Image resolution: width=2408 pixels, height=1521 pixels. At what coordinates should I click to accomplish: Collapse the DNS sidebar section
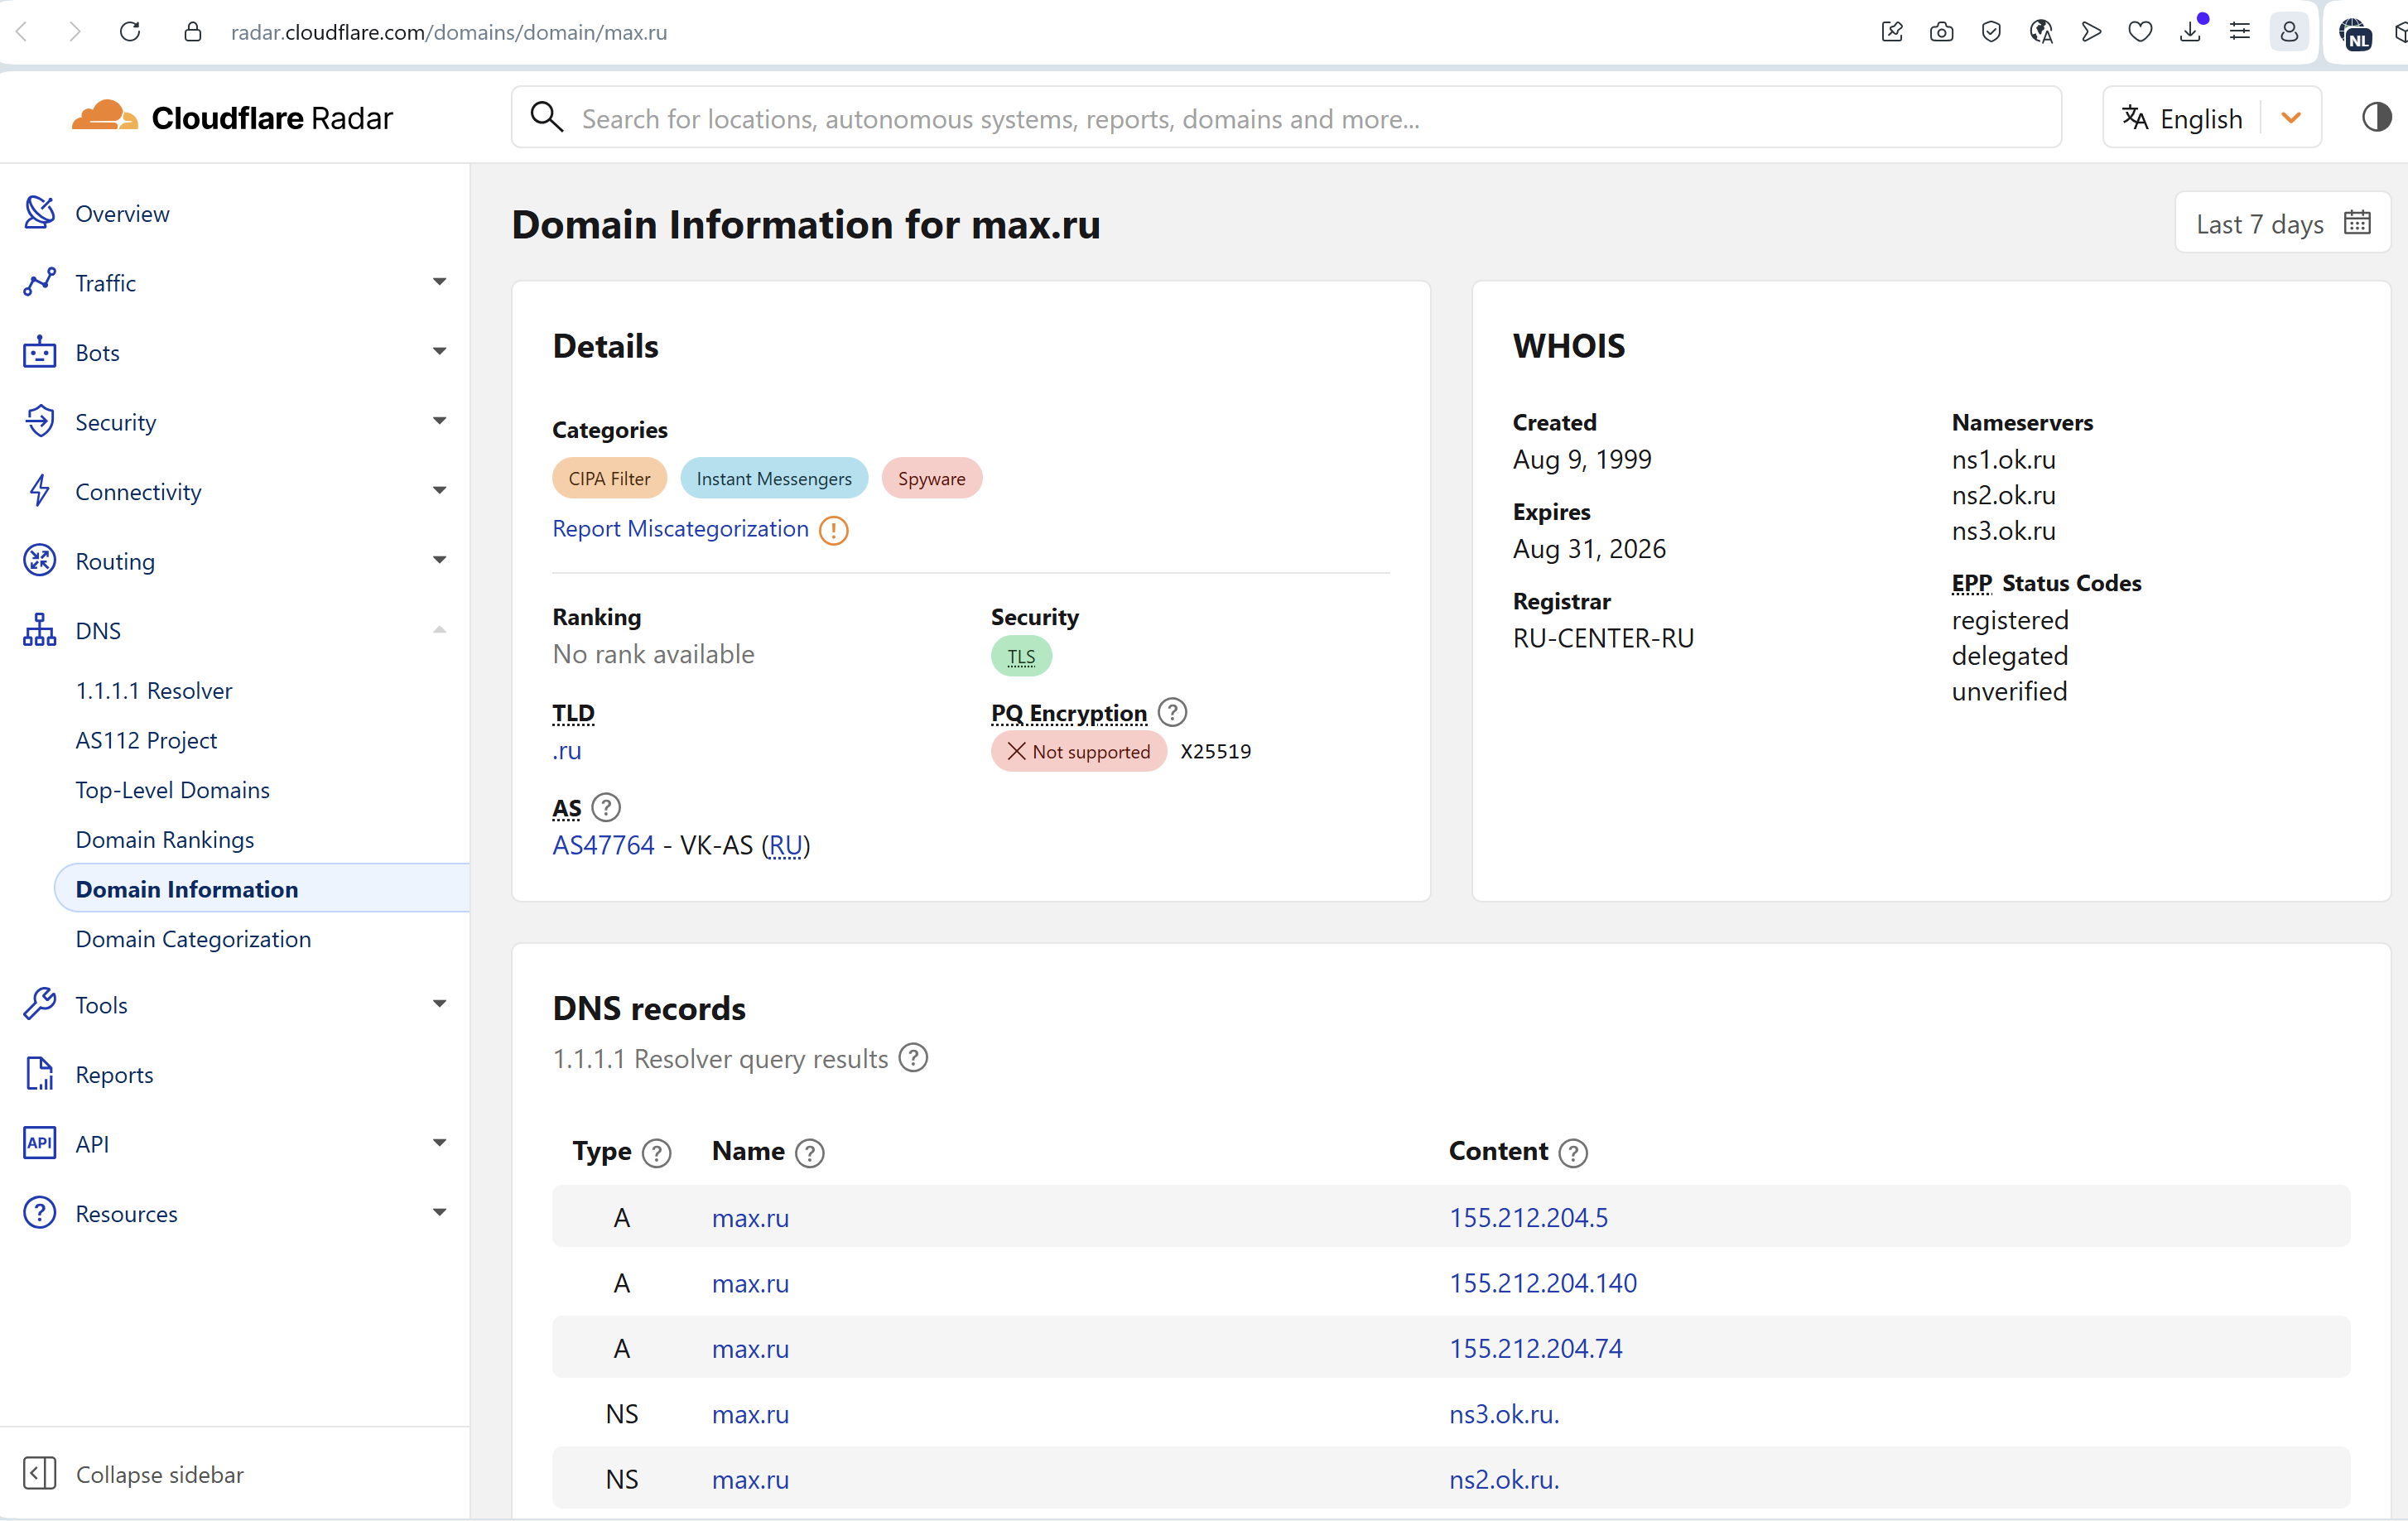tap(439, 630)
